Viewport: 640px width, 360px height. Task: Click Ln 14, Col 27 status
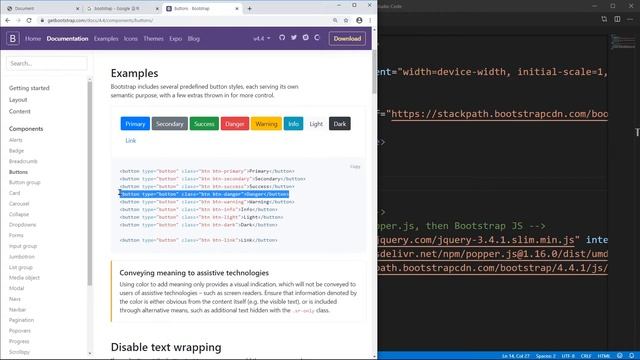(516, 356)
